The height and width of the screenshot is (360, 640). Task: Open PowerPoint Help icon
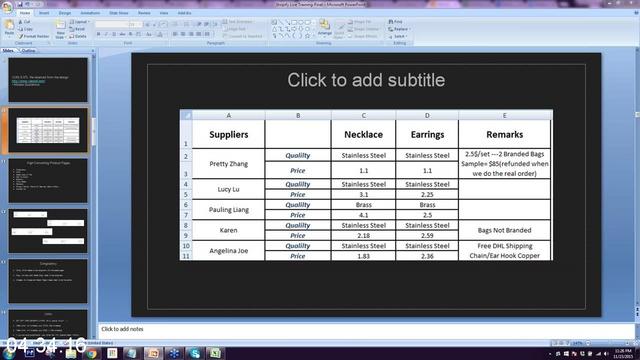[636, 13]
